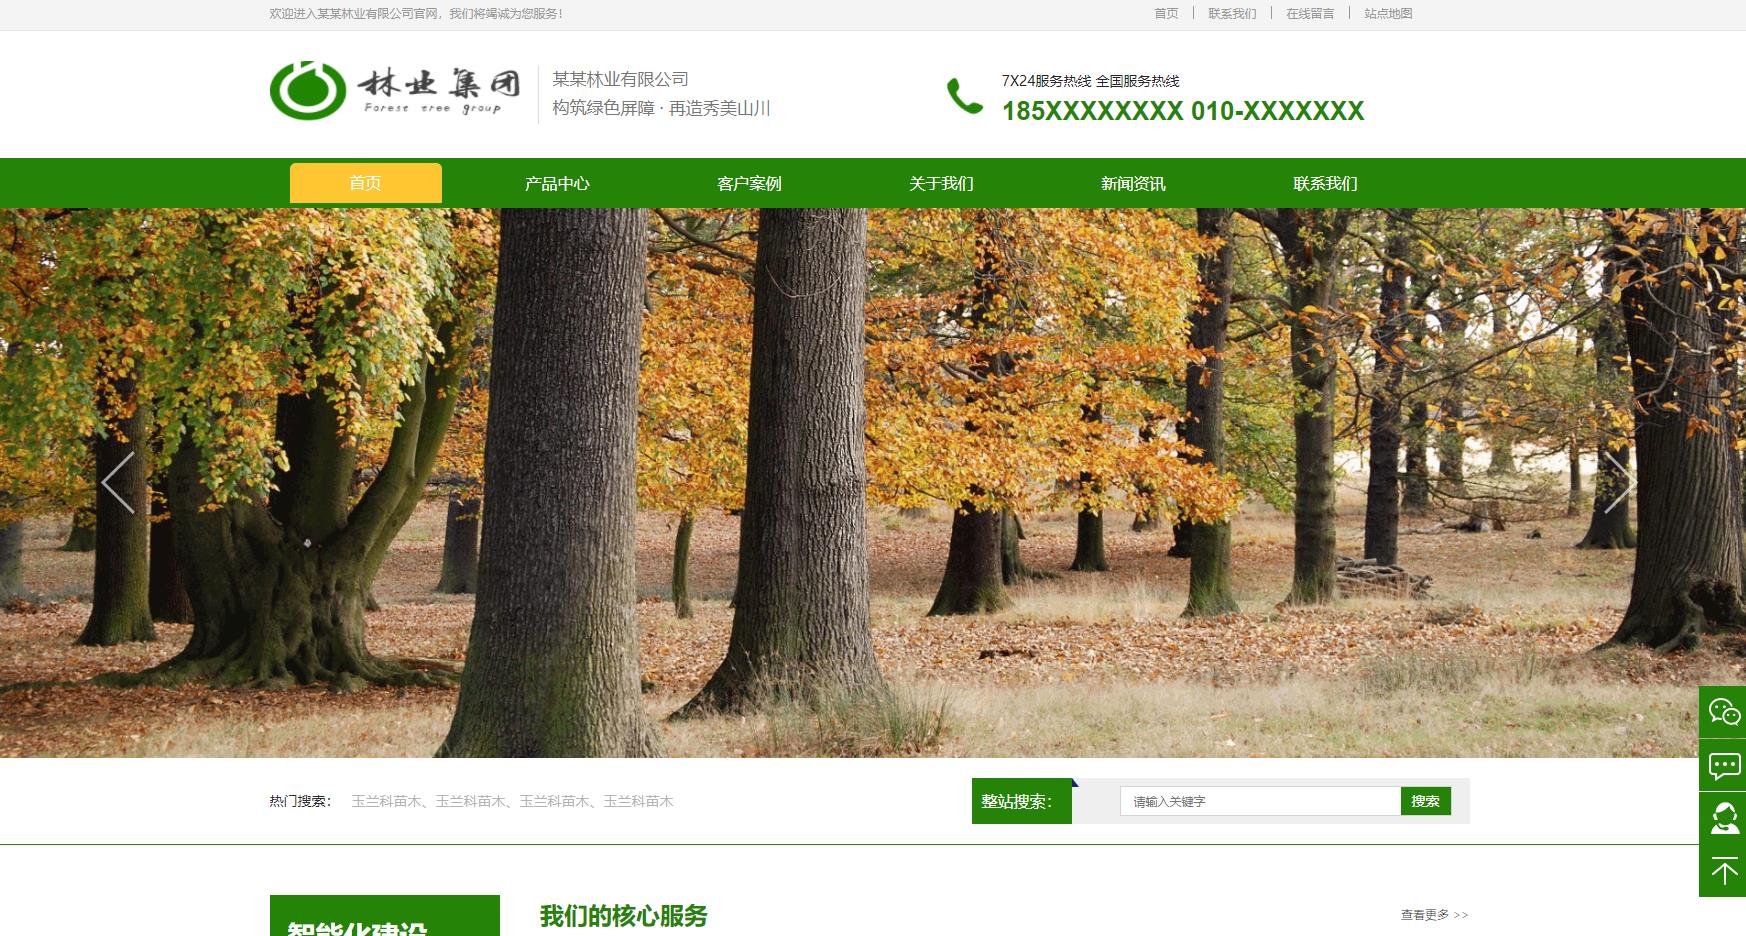Viewport: 1746px width, 936px height.
Task: Open the 产品中心 menu
Action: click(x=558, y=182)
